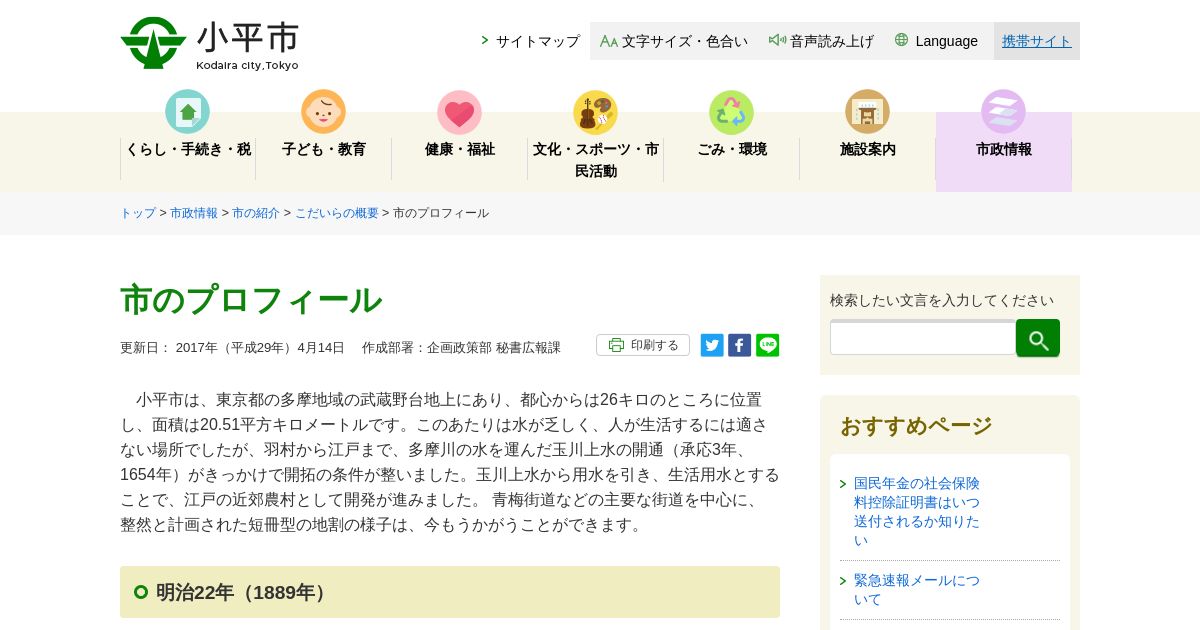Screen dimensions: 1200x630
Task: Open the くらし・手続き・税 house icon
Action: click(187, 112)
